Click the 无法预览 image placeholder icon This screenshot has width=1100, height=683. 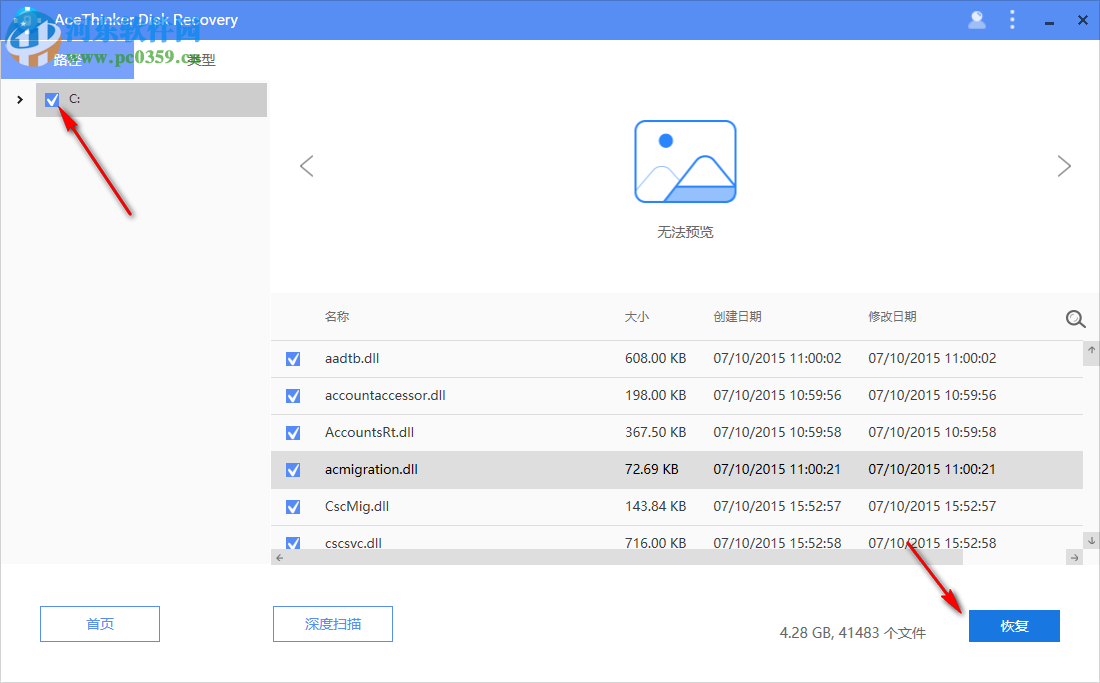coord(685,161)
